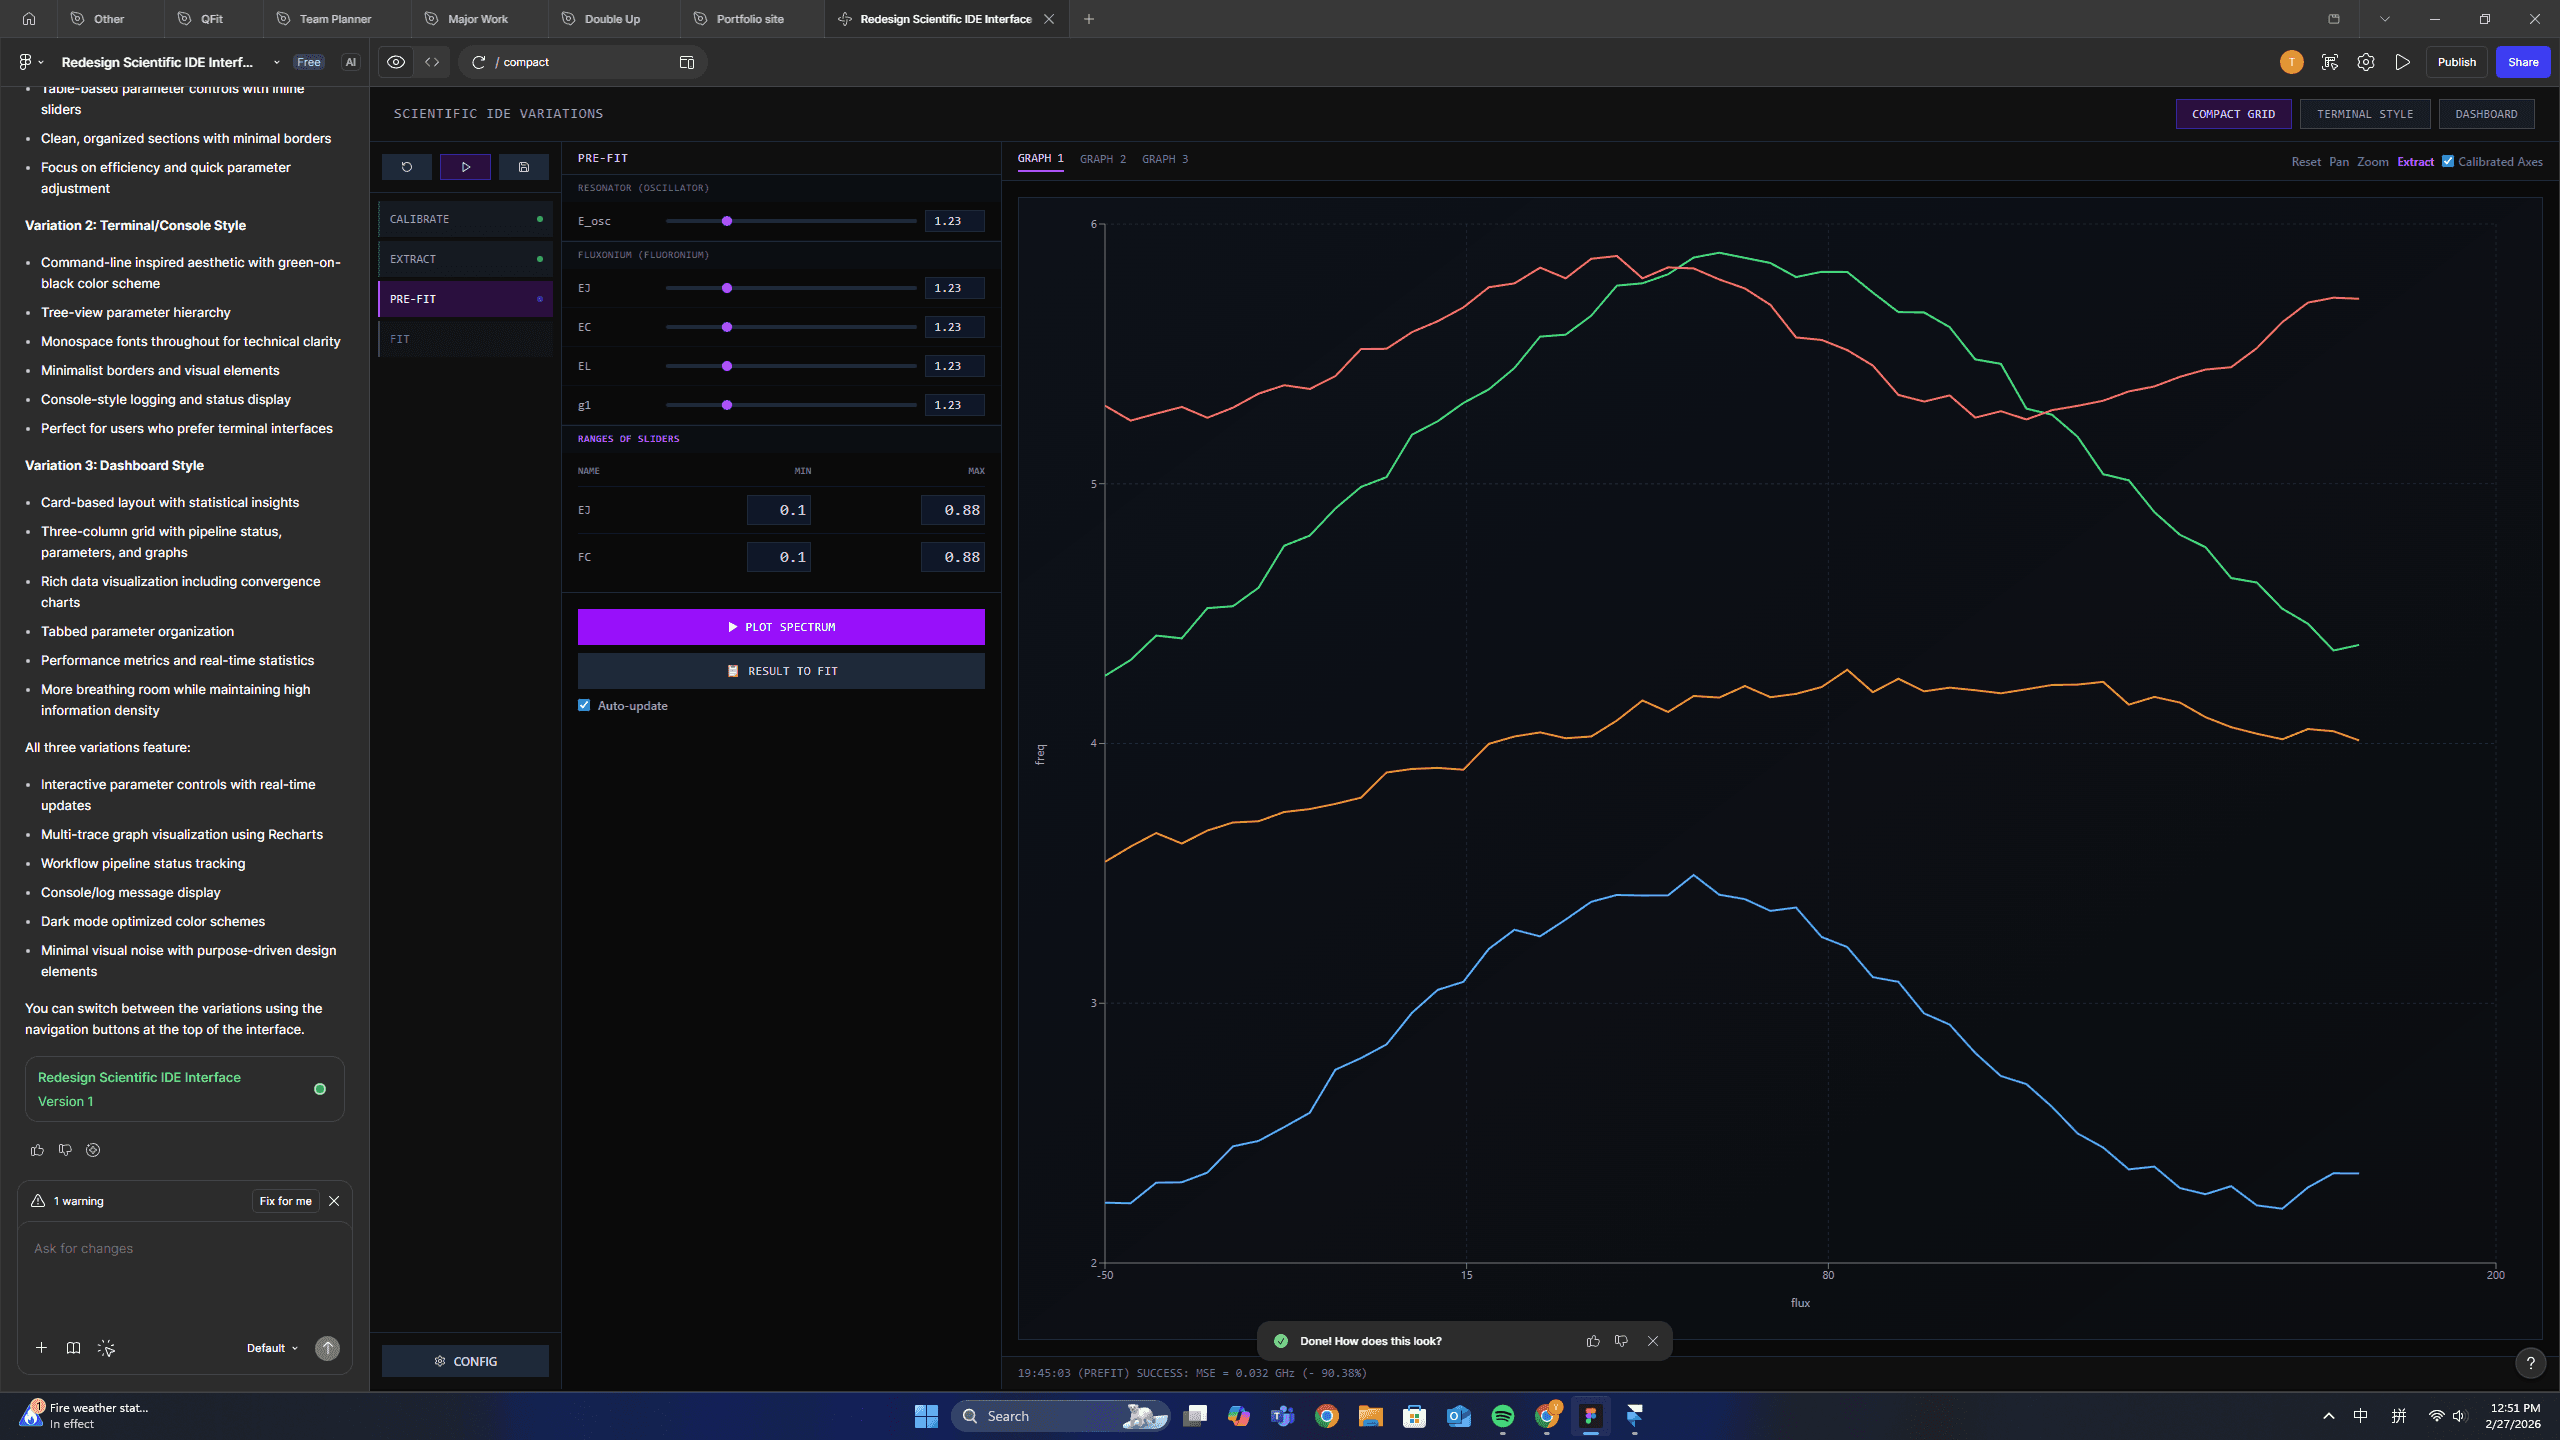Open Spotify from the taskbar
This screenshot has height=1440, width=2560.
[x=1502, y=1416]
